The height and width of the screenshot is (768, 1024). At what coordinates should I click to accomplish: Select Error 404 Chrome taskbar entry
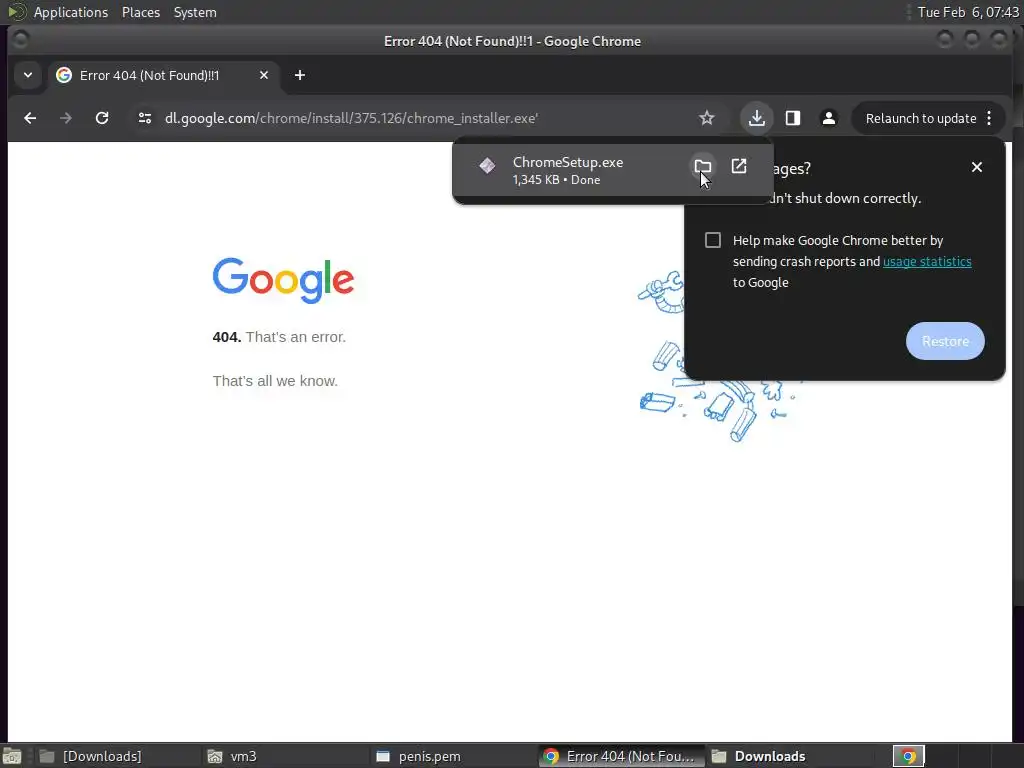coord(622,756)
